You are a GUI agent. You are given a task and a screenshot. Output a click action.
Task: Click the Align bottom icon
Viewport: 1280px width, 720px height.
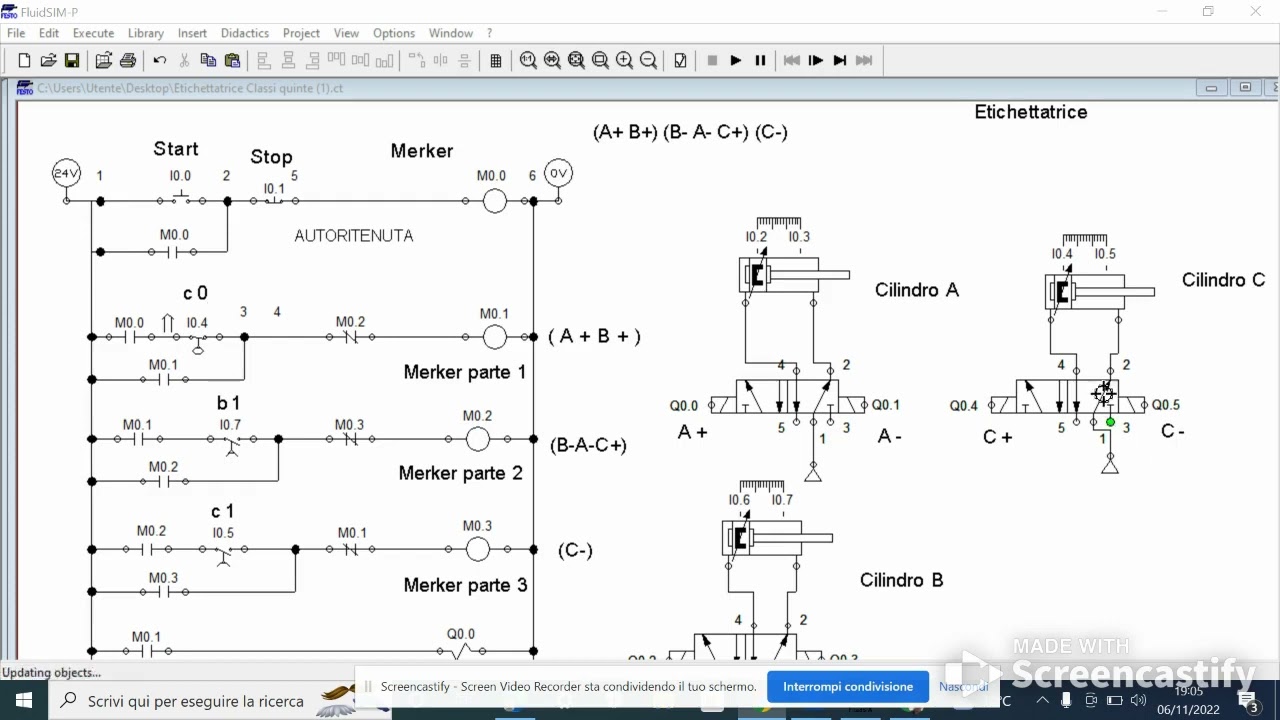384,61
